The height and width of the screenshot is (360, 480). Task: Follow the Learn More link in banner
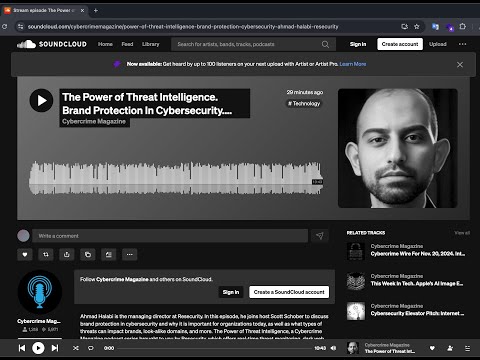point(353,64)
